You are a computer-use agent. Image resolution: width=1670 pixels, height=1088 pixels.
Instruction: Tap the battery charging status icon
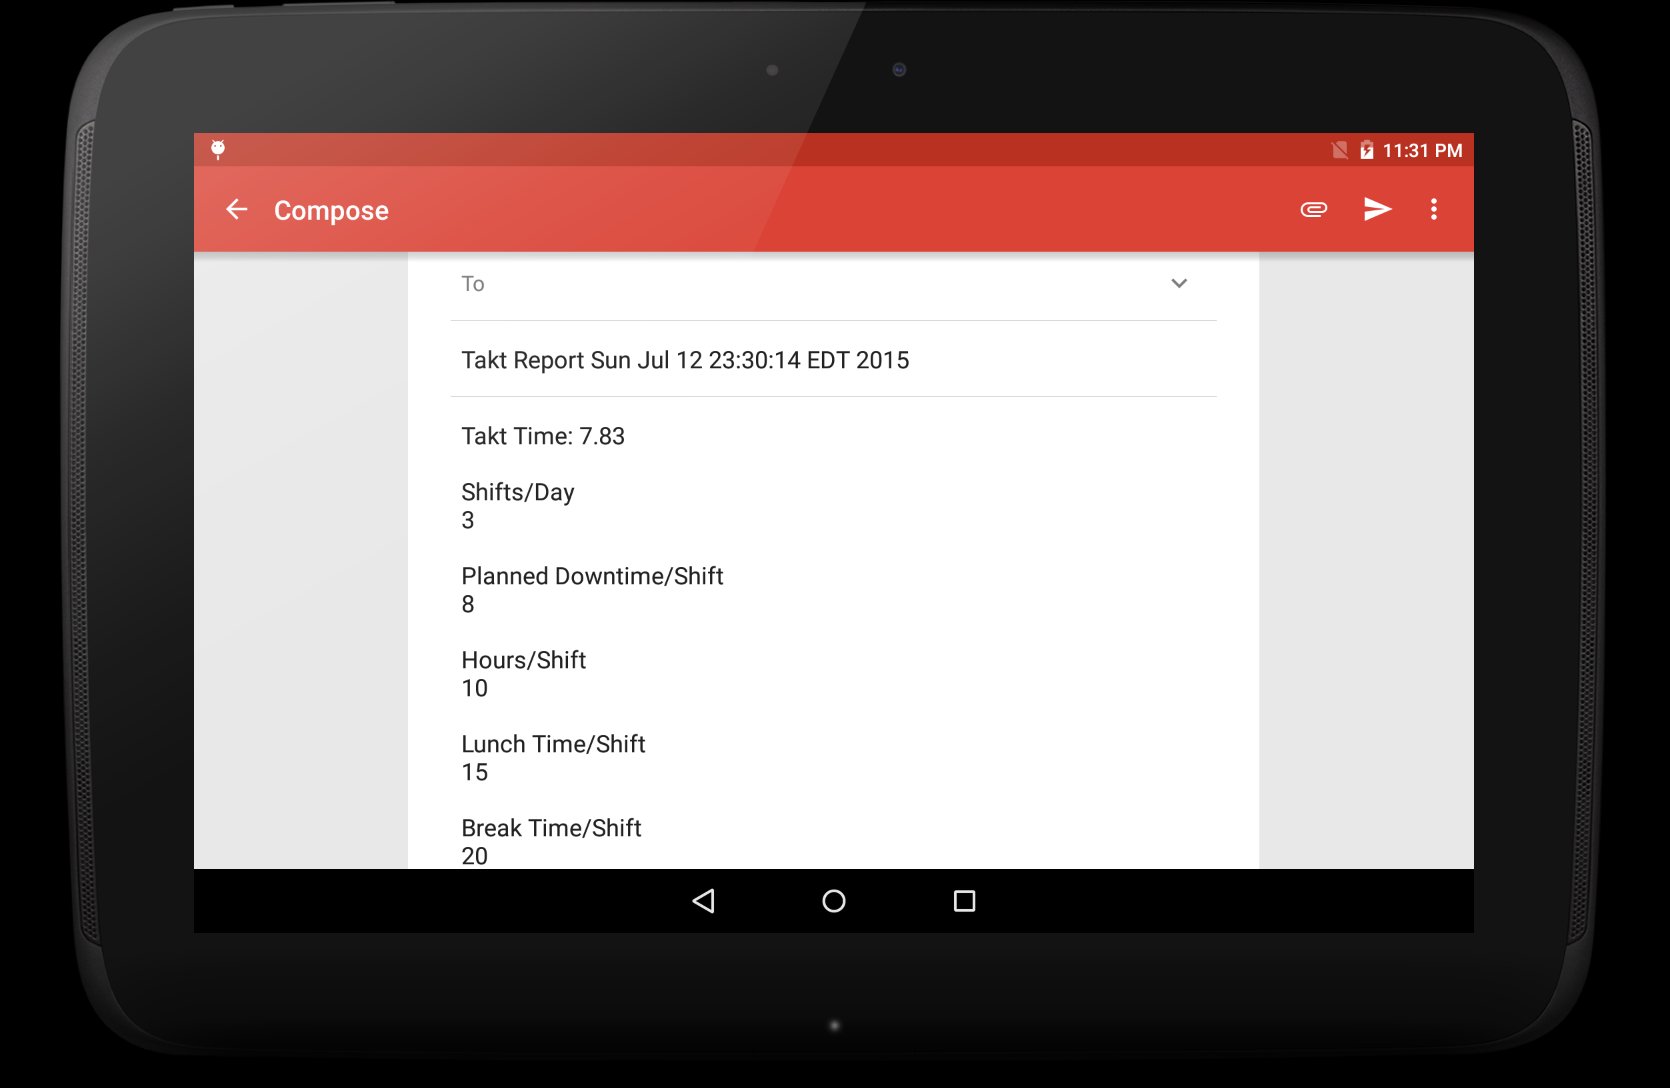1366,150
